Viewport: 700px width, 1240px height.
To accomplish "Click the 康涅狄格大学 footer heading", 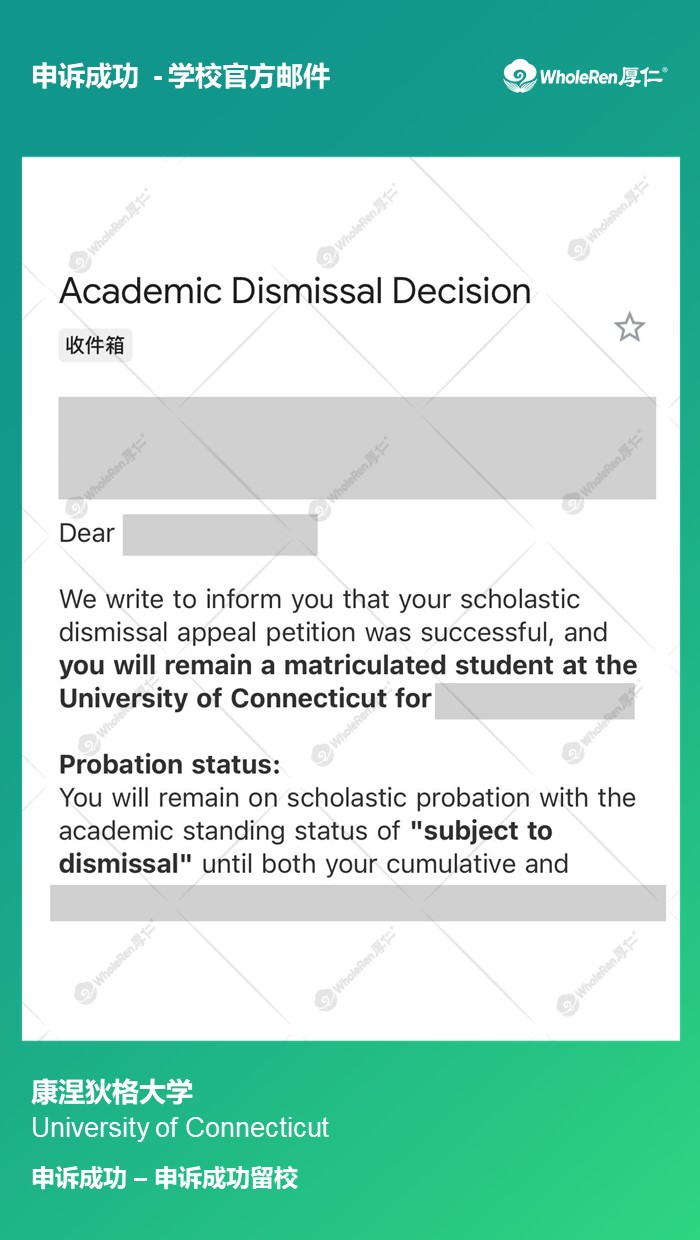I will [112, 1092].
